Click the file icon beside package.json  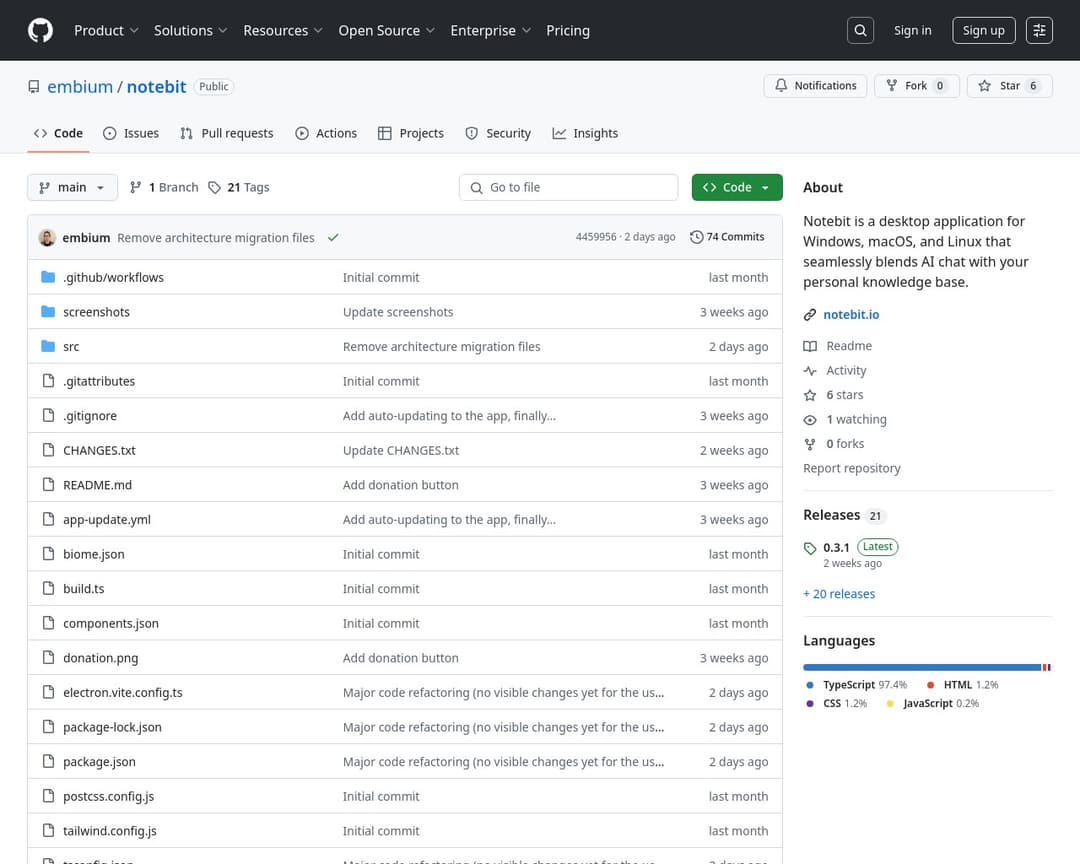tap(48, 761)
